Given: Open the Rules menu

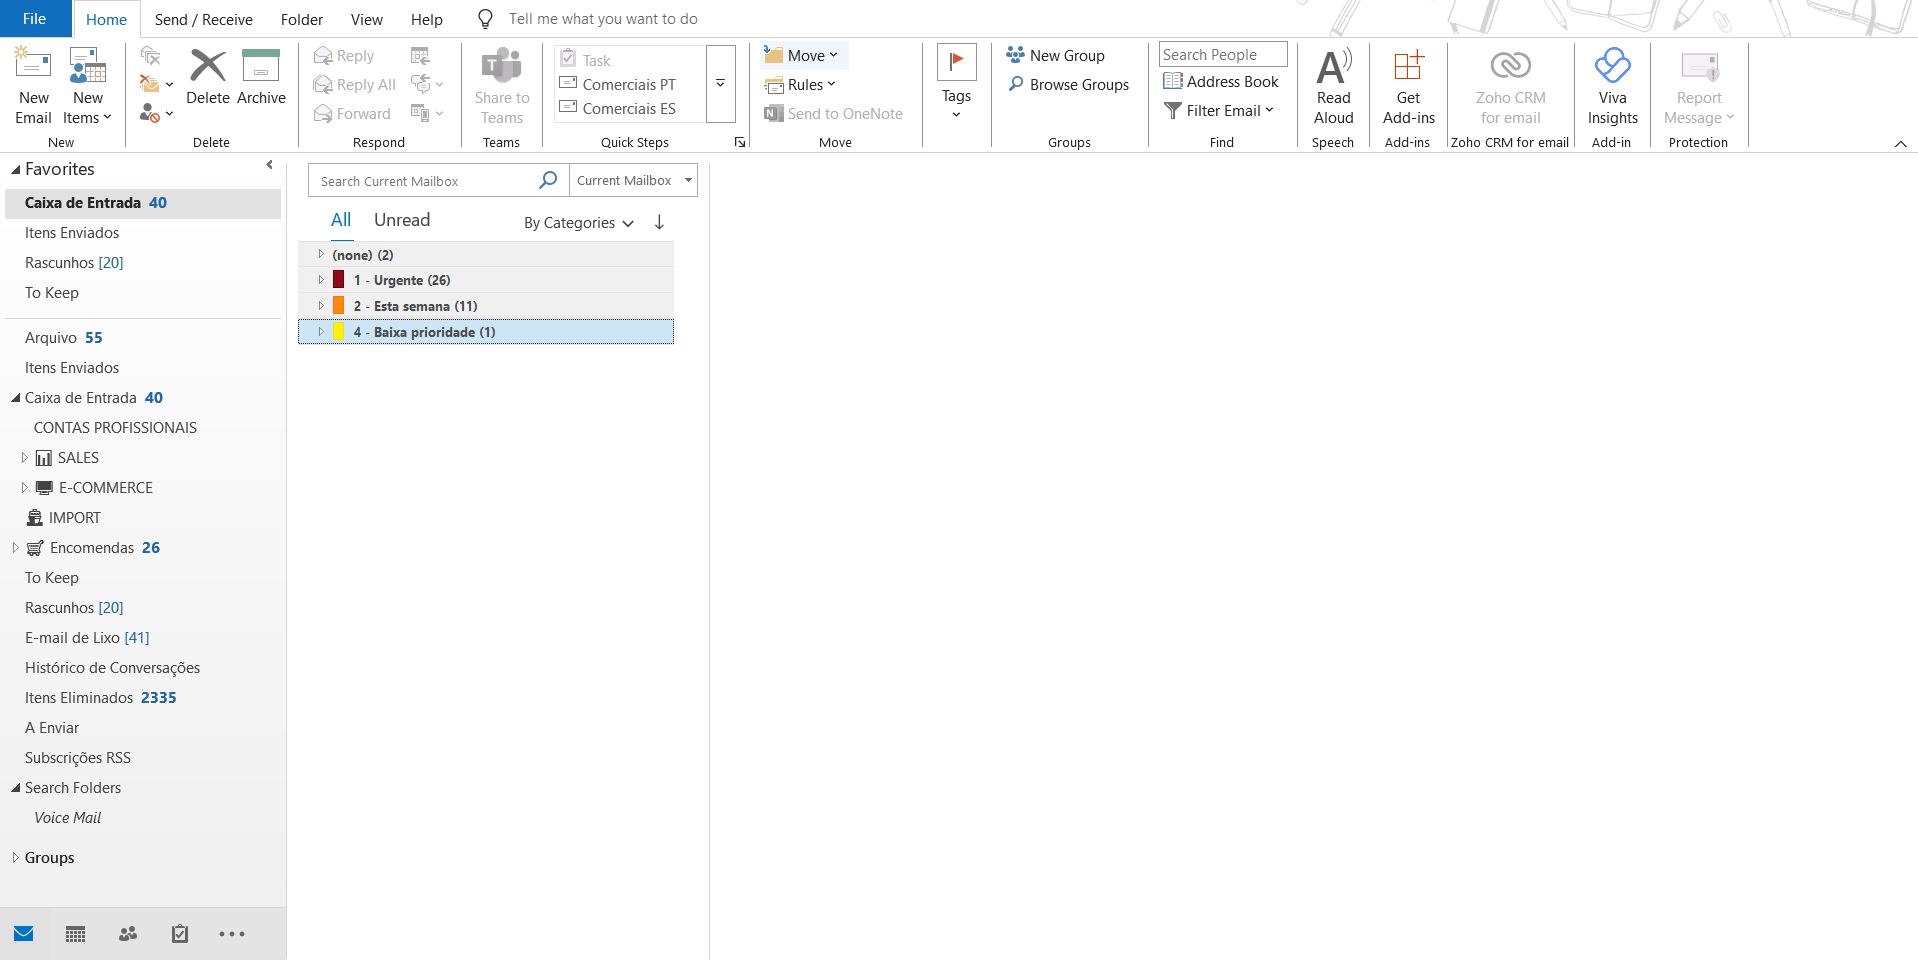Looking at the screenshot, I should 800,85.
